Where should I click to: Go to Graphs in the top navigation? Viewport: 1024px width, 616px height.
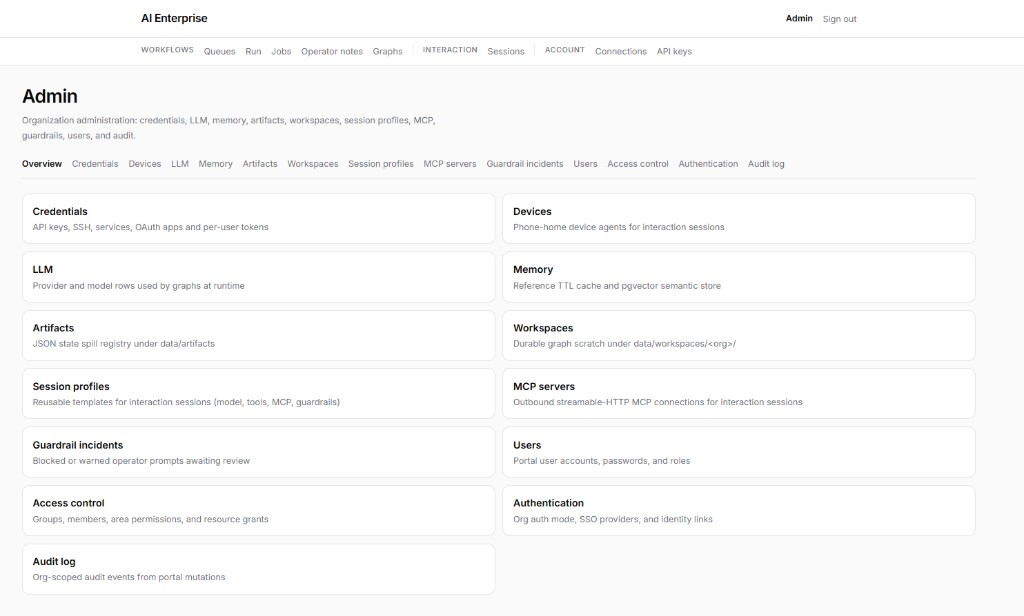point(387,51)
